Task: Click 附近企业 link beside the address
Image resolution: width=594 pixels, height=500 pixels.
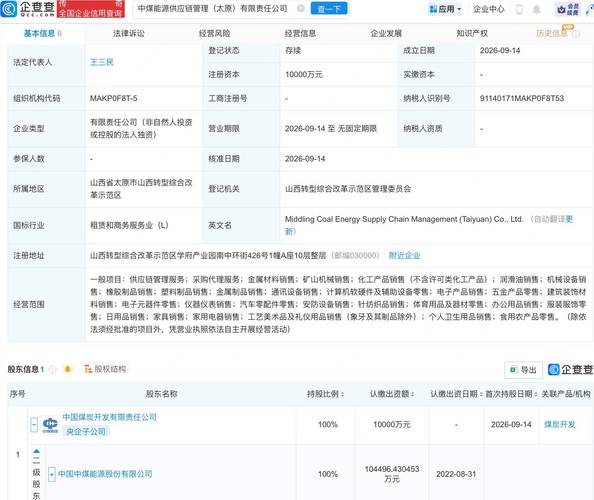Action: (405, 255)
